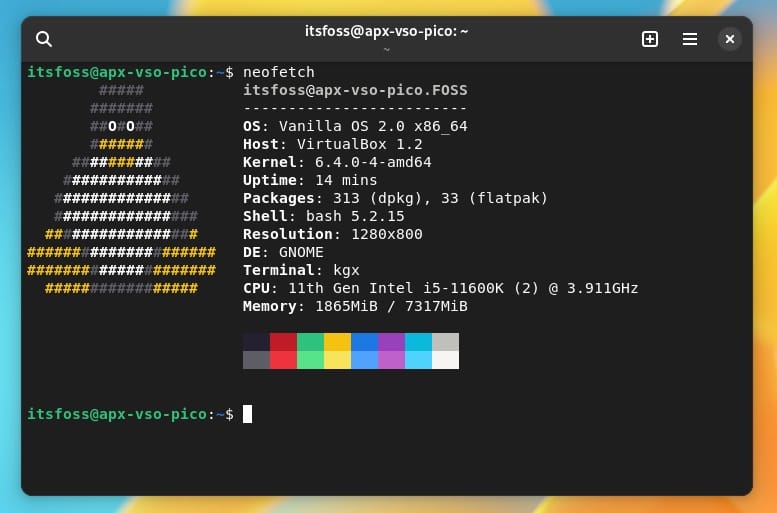Add a new terminal tab
The height and width of the screenshot is (513, 777).
coord(650,39)
